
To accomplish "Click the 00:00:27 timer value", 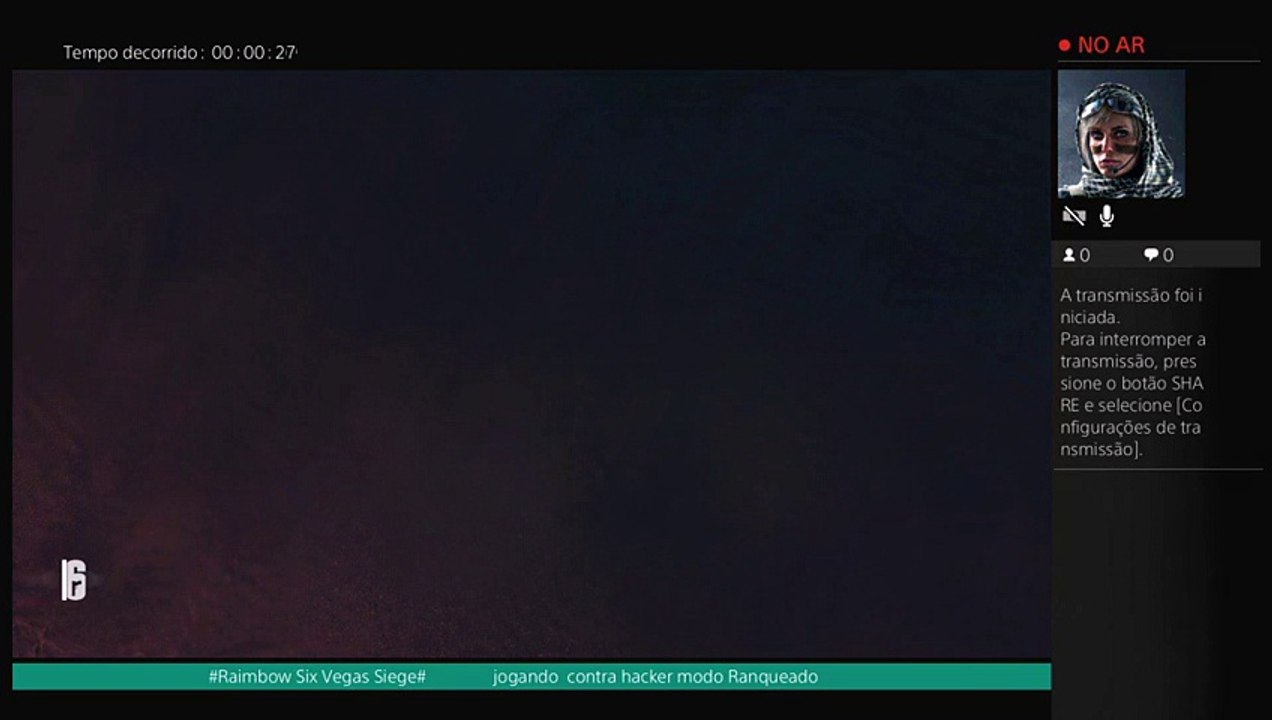I will click(254, 52).
